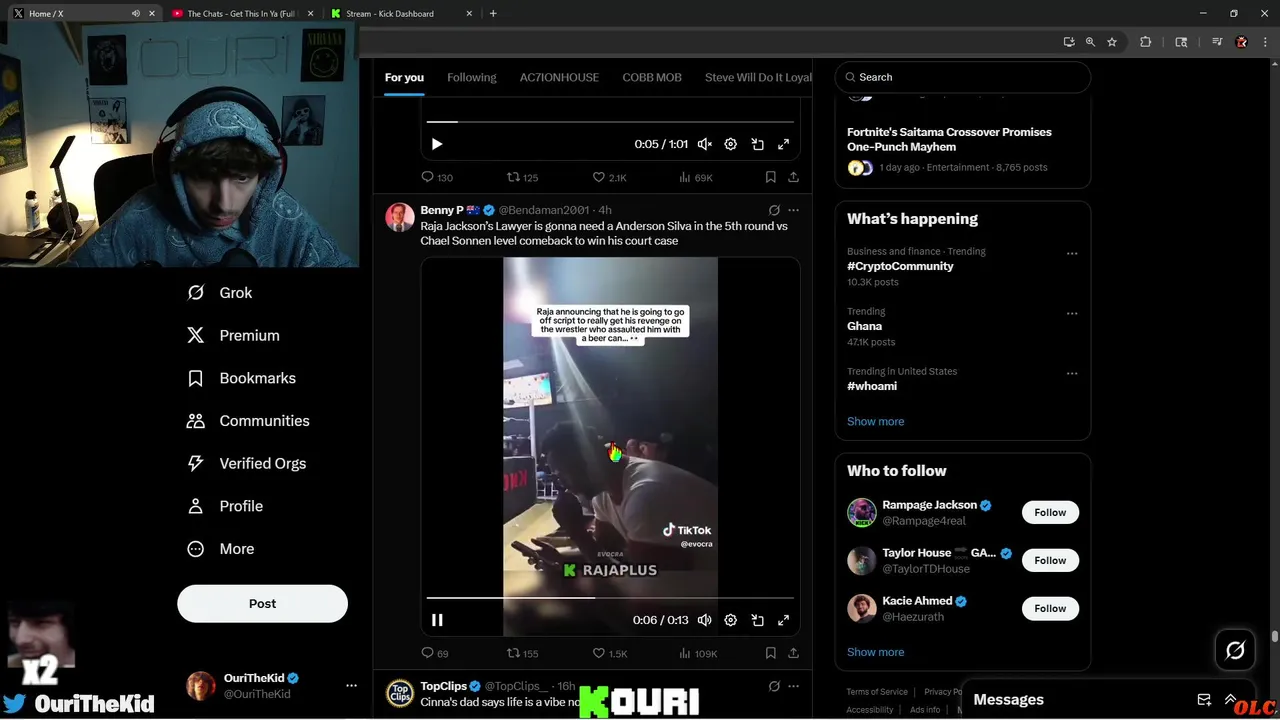Expand the top video to fullscreen
The height and width of the screenshot is (720, 1280).
click(784, 144)
